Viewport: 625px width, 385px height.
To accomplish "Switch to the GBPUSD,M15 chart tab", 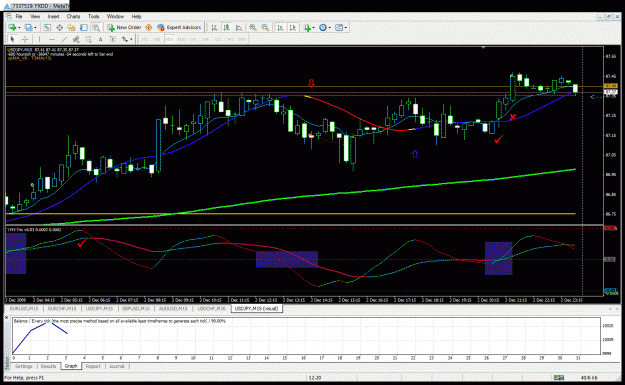I will coord(136,309).
